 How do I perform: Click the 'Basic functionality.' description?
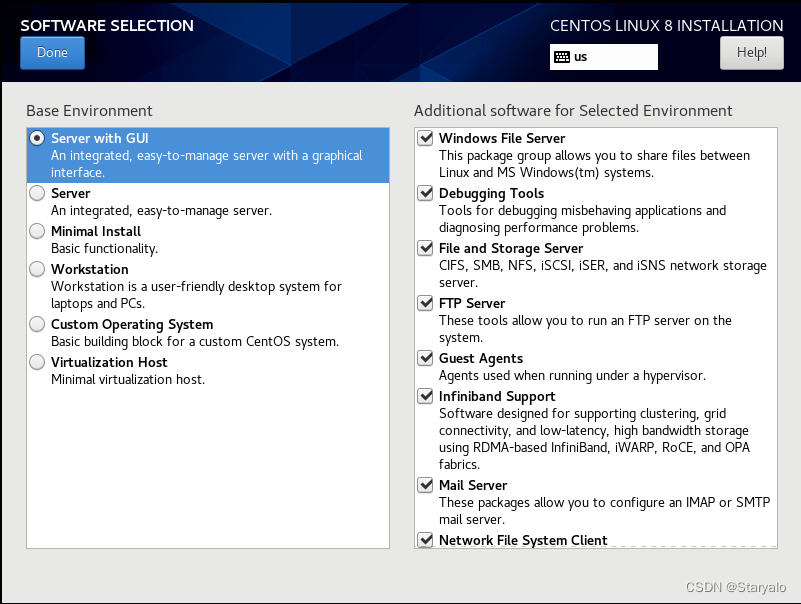pyautogui.click(x=104, y=248)
